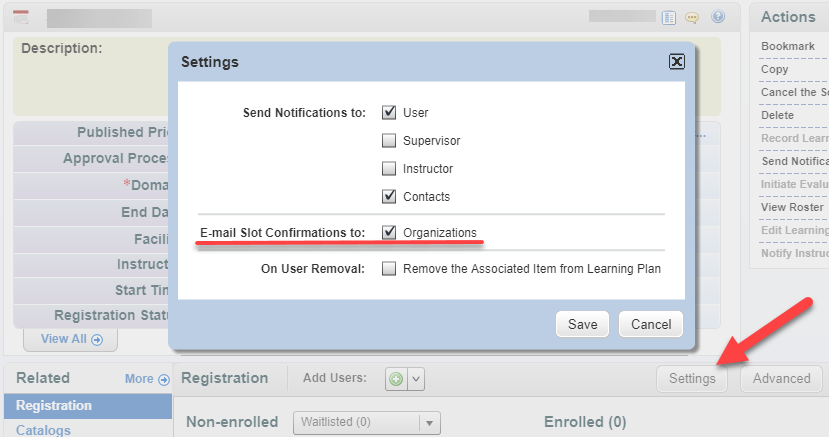The width and height of the screenshot is (829, 437).
Task: Open the help question mark icon
Action: [x=717, y=17]
